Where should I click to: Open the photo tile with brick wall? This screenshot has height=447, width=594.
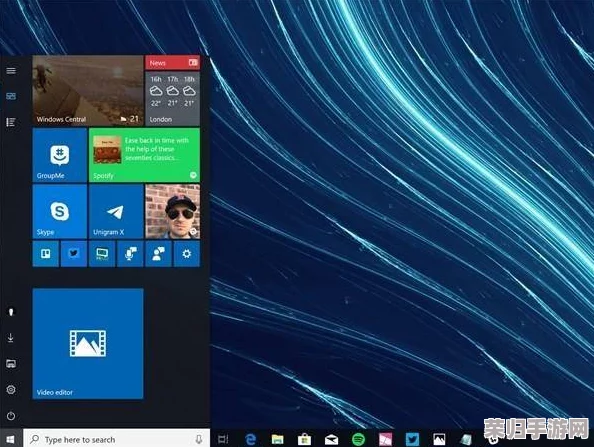(172, 211)
